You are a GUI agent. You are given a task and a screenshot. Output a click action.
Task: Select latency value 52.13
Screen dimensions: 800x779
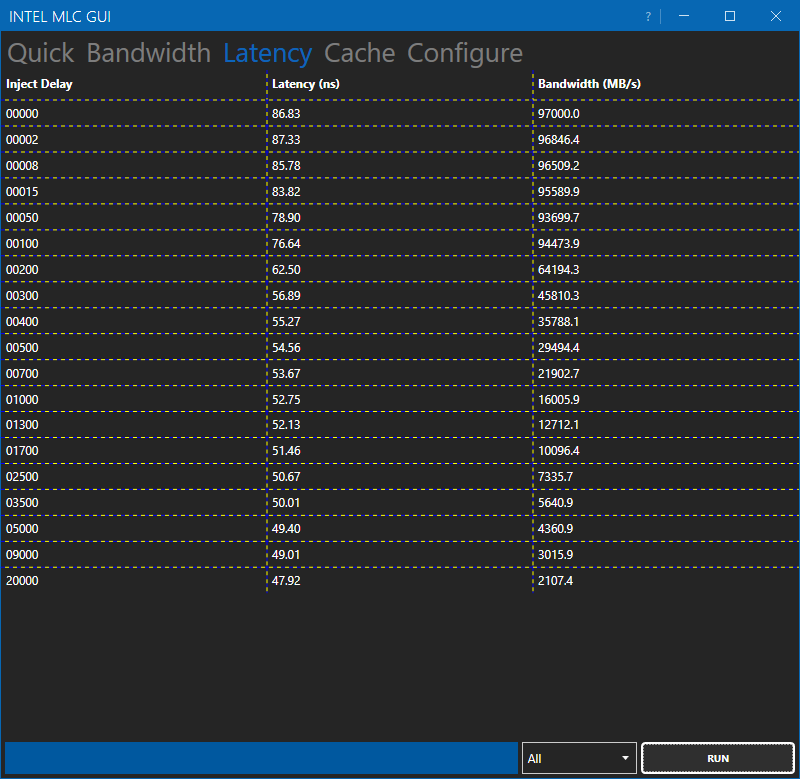[286, 425]
